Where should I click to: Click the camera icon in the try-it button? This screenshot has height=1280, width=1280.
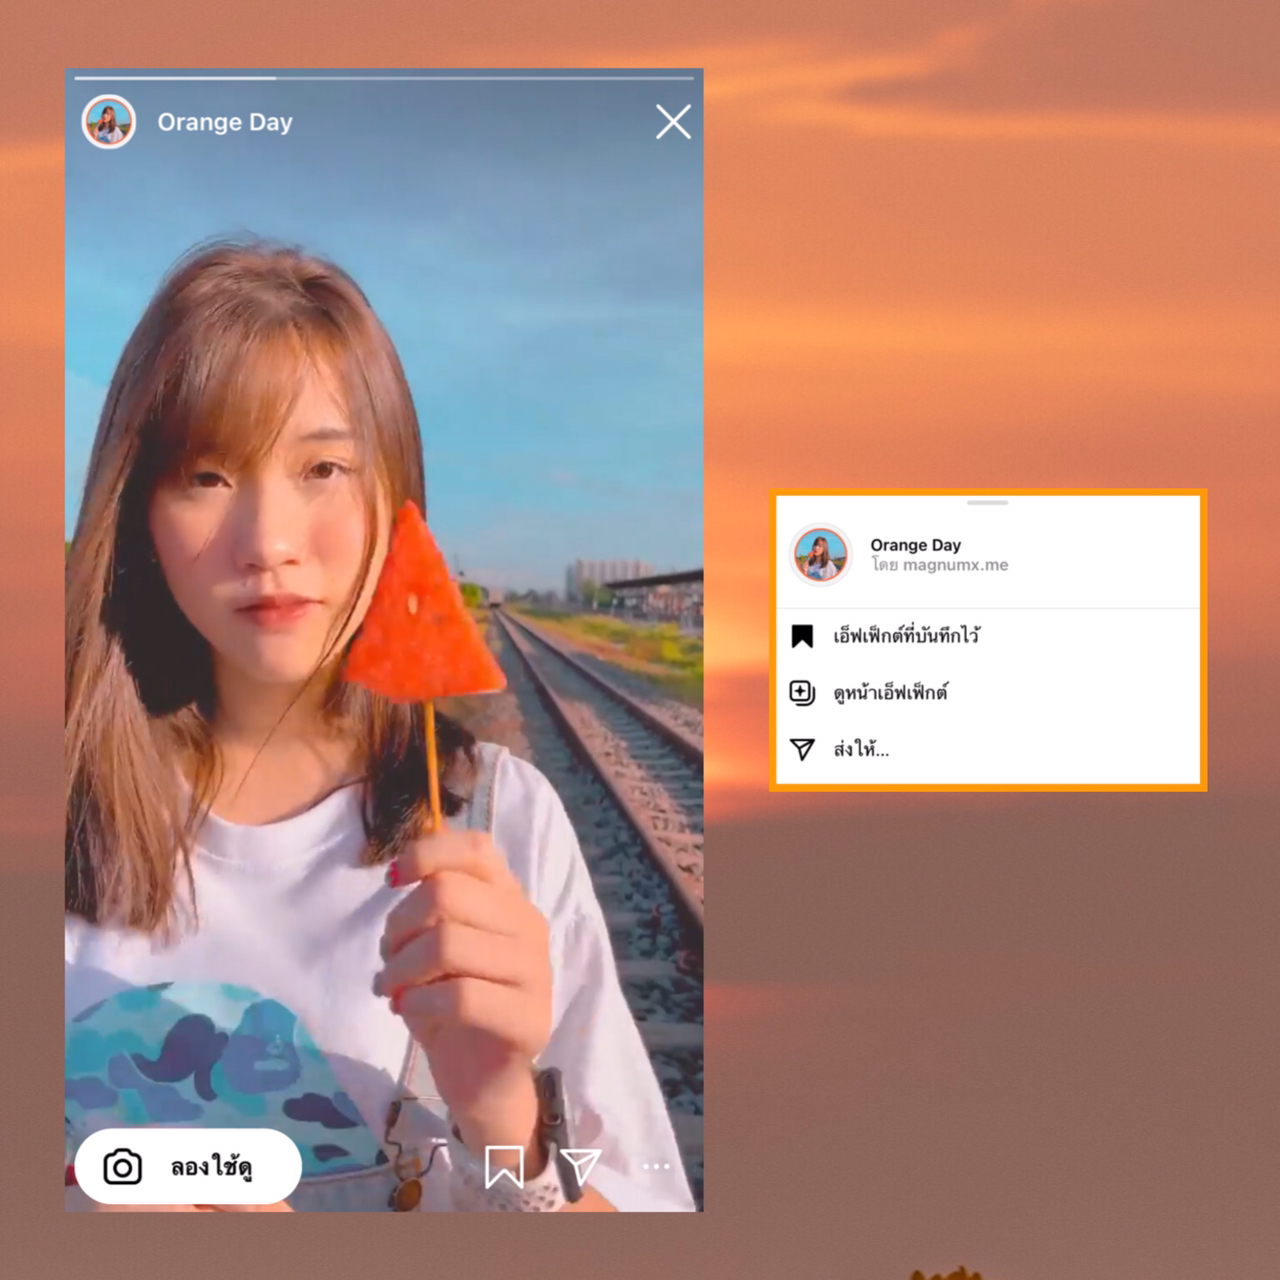tap(123, 1167)
